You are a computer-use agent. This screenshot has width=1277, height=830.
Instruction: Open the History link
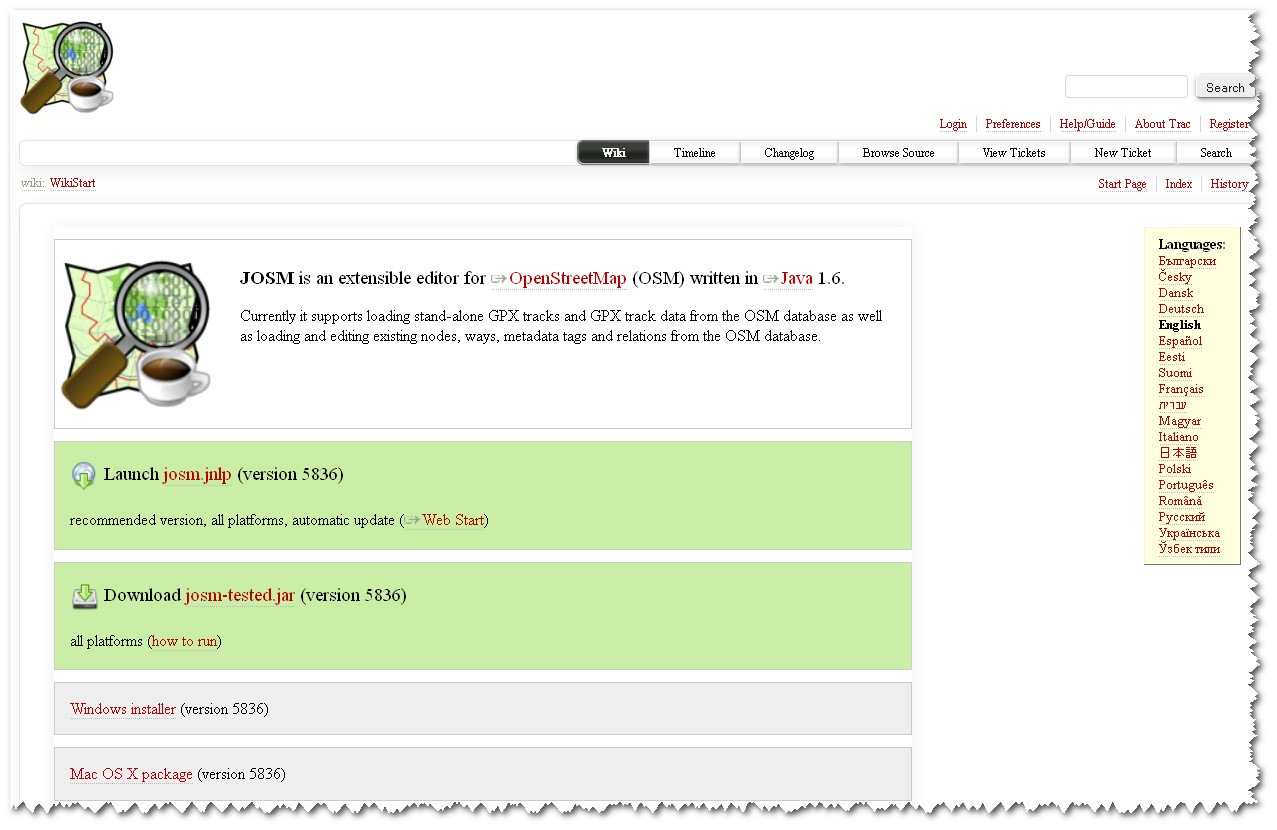[1229, 184]
